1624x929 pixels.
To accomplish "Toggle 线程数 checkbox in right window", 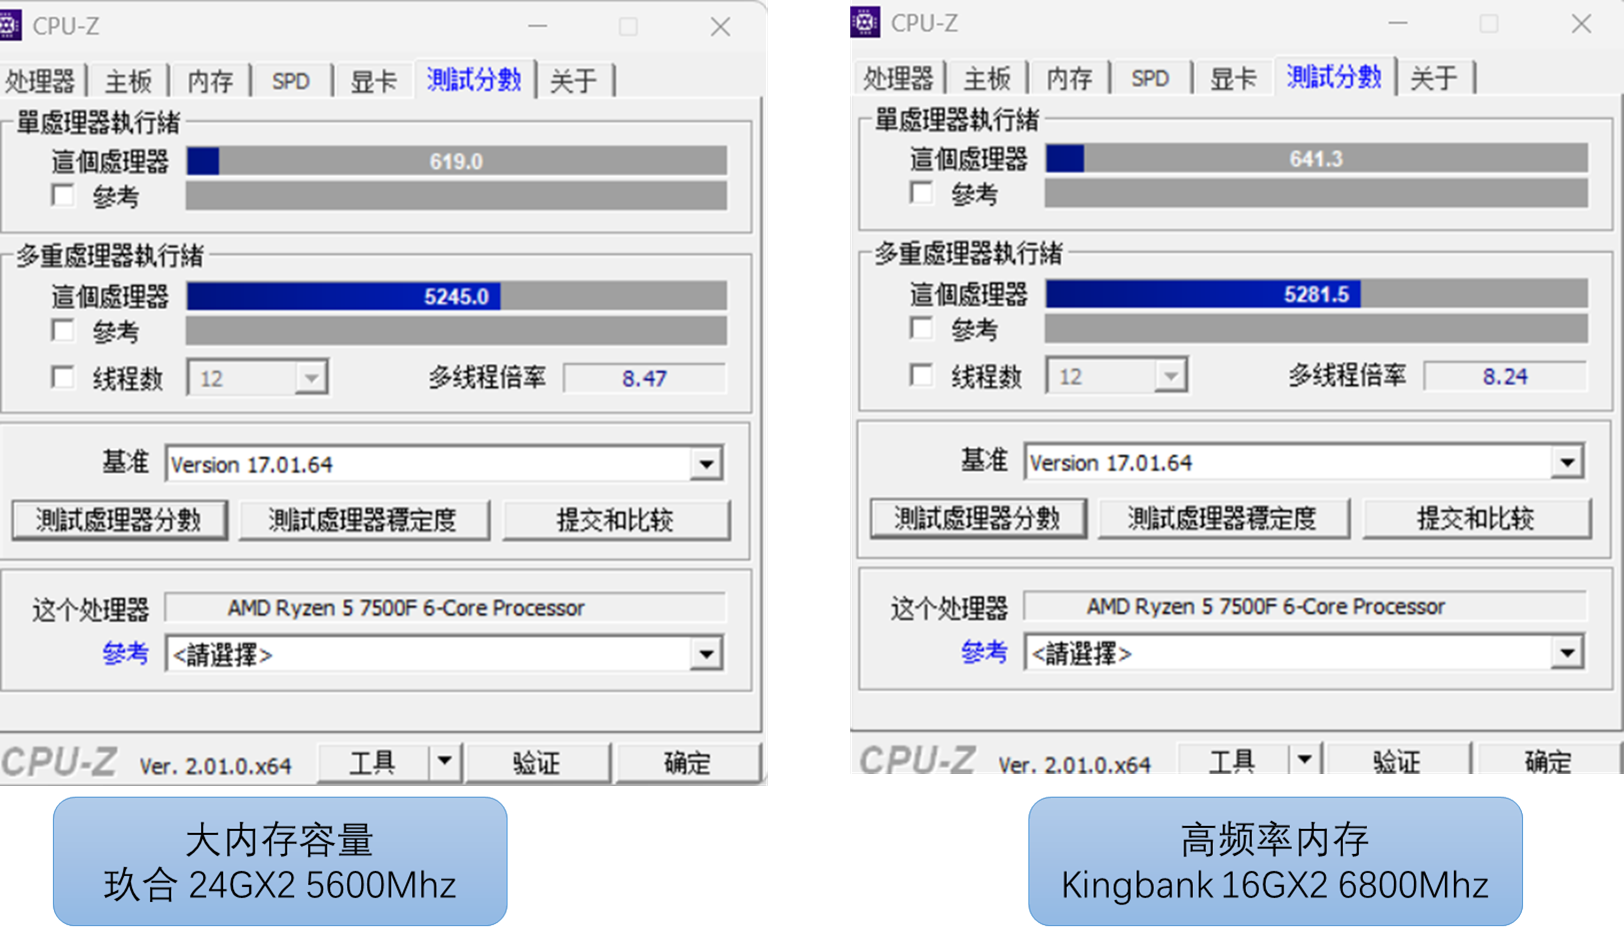I will coord(922,375).
